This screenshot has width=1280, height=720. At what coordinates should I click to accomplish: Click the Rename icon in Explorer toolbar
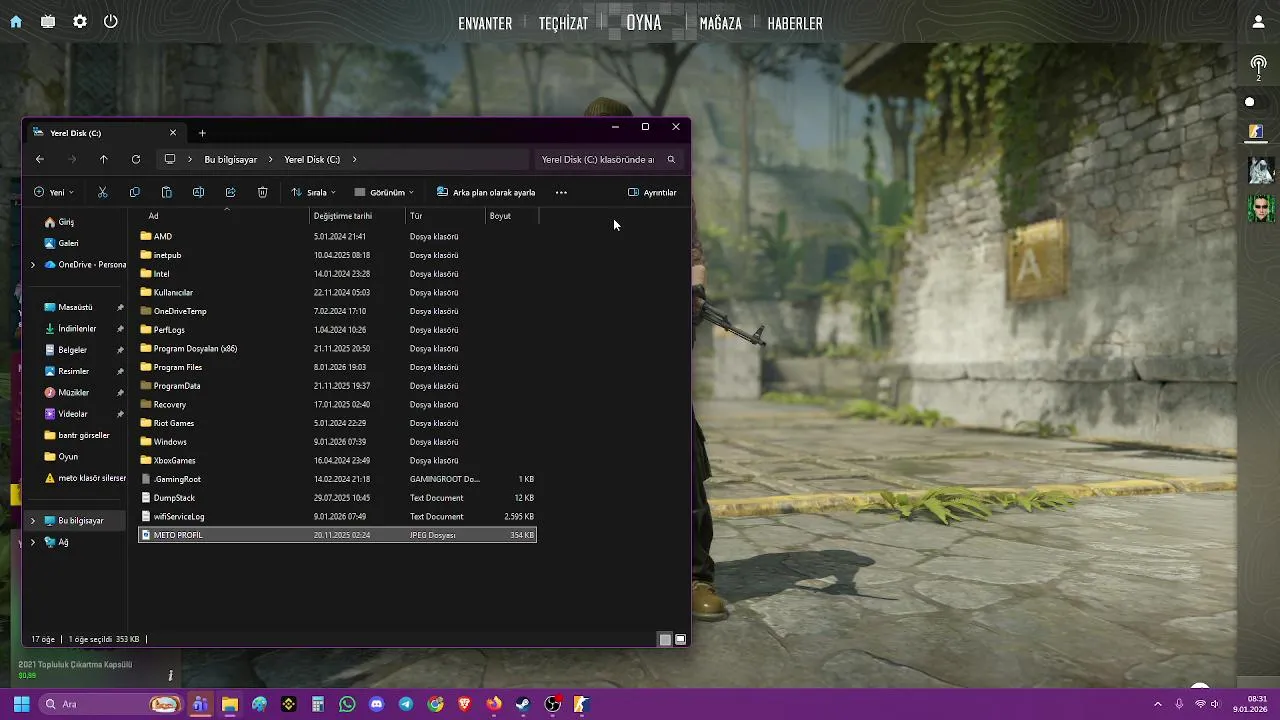[198, 192]
